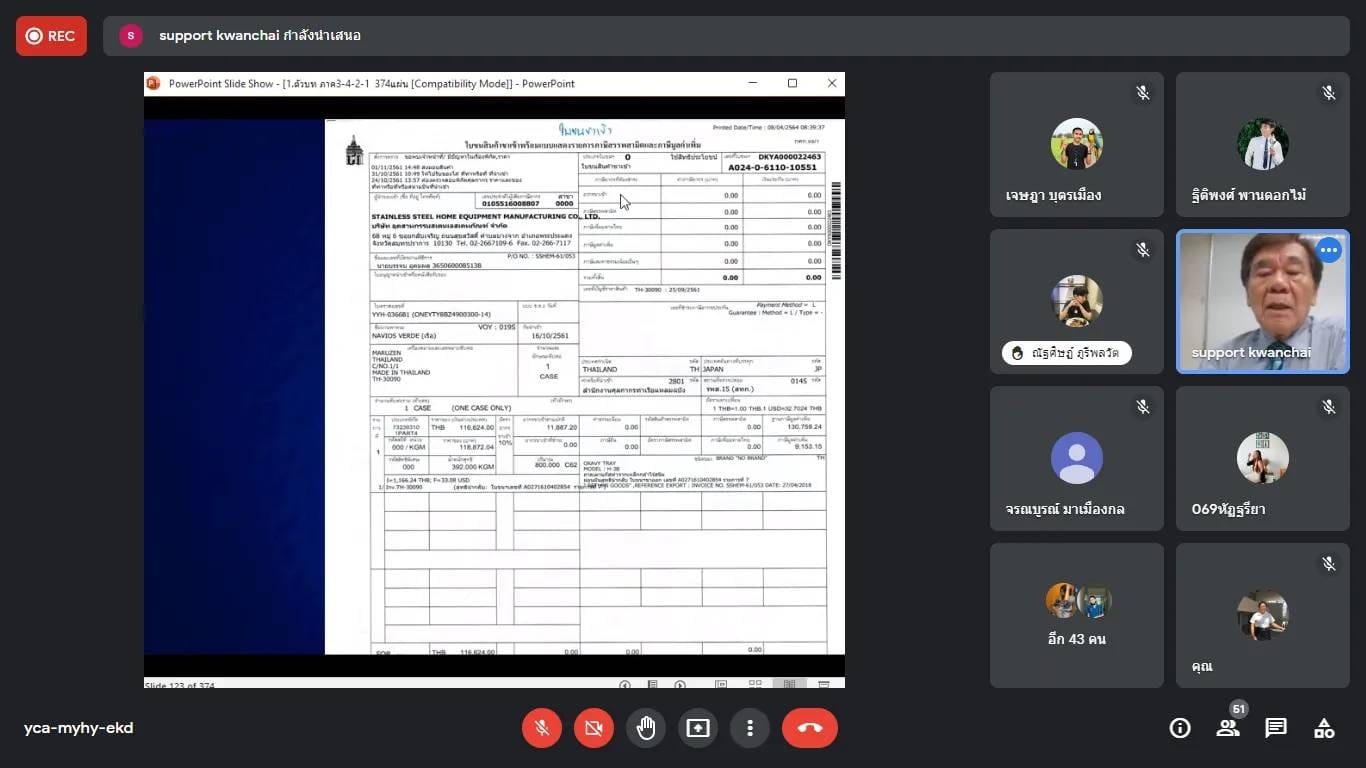The width and height of the screenshot is (1366, 768).
Task: Click the yca-myhy-ekd meeting code
Action: (x=79, y=728)
